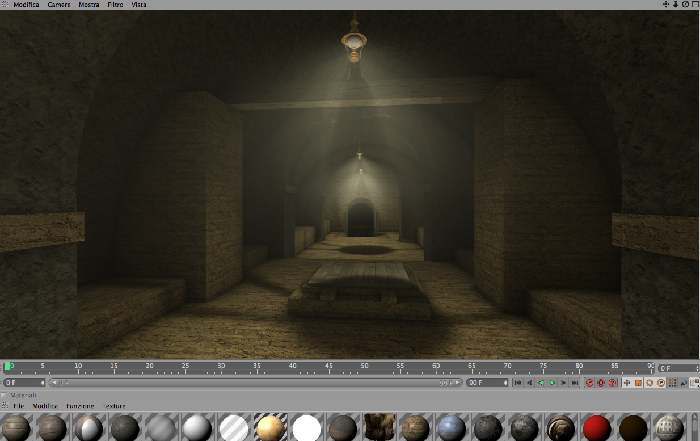
Task: Click the viewport menu grip icon
Action: coord(5,4)
